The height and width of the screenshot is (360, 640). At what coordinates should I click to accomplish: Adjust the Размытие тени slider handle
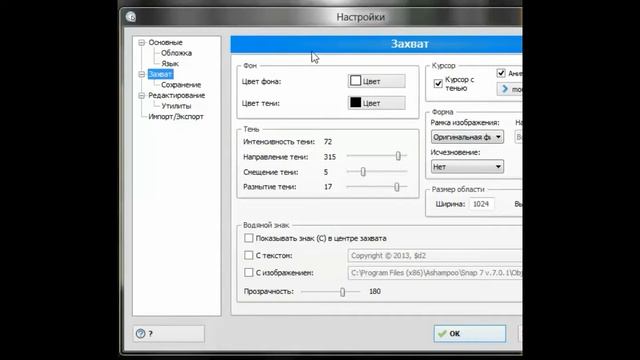point(397,187)
